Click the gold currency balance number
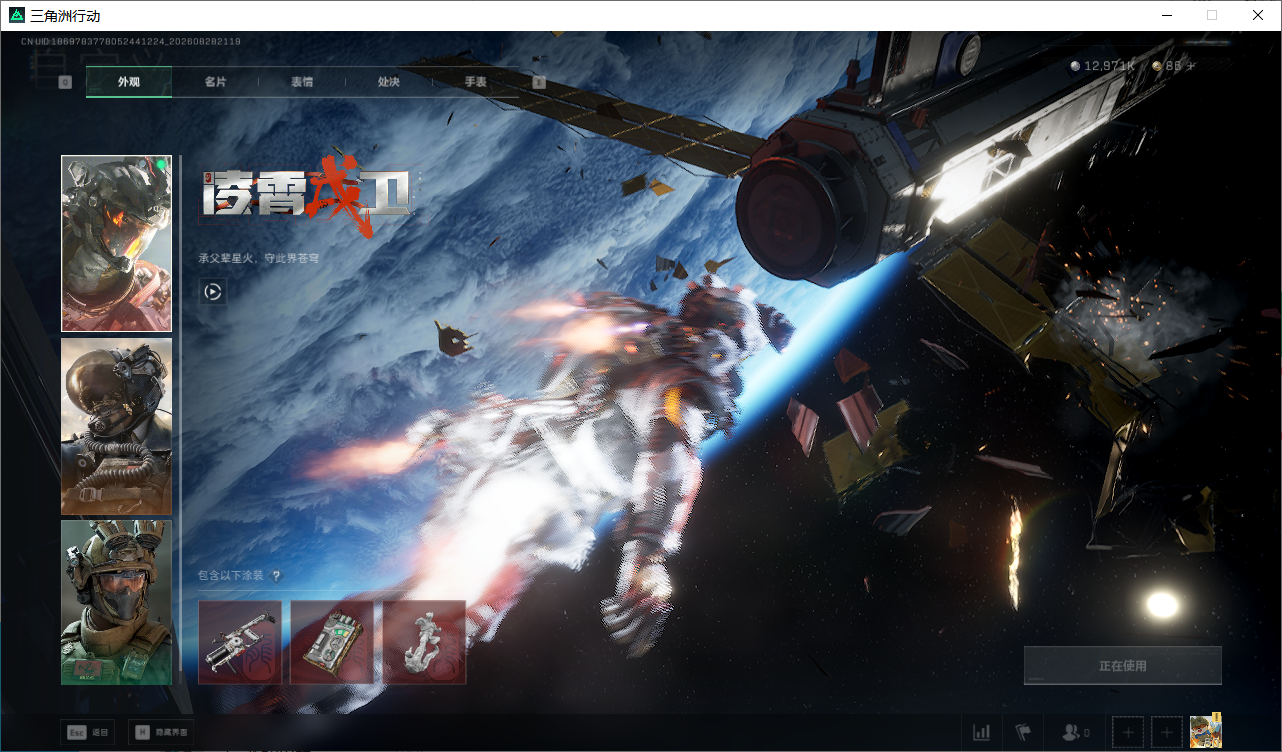 pos(1174,66)
